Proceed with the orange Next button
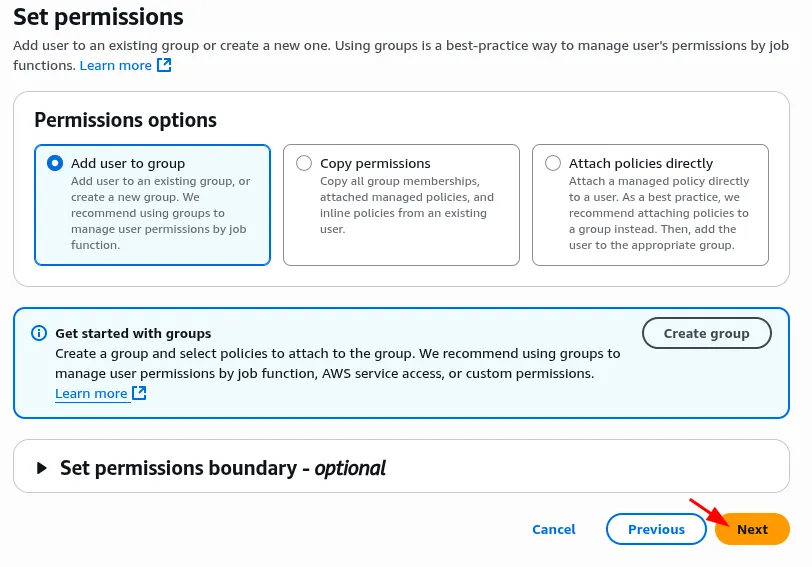Screen dimensions: 812x567 pos(752,529)
